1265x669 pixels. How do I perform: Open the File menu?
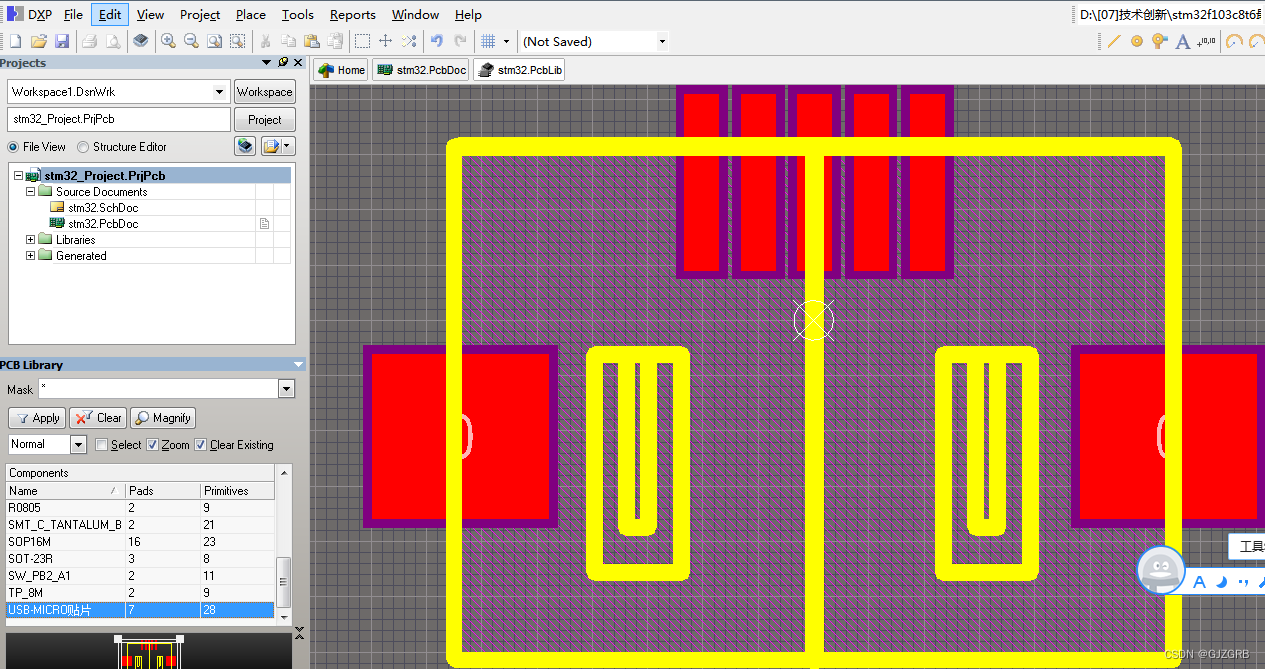(x=73, y=14)
